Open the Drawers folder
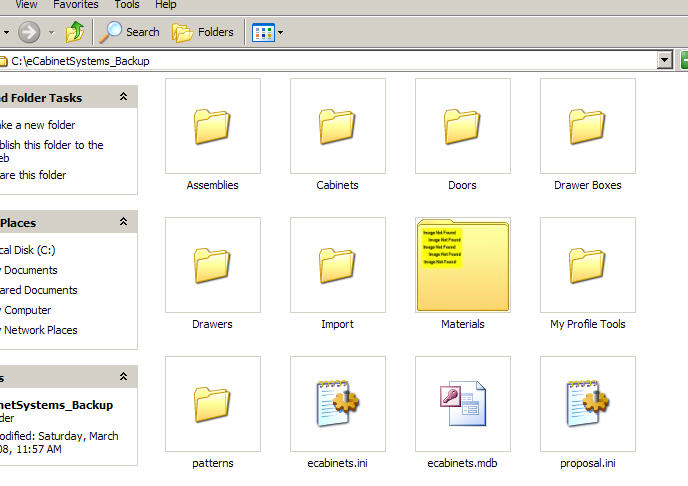Image resolution: width=688 pixels, height=486 pixels. point(213,265)
